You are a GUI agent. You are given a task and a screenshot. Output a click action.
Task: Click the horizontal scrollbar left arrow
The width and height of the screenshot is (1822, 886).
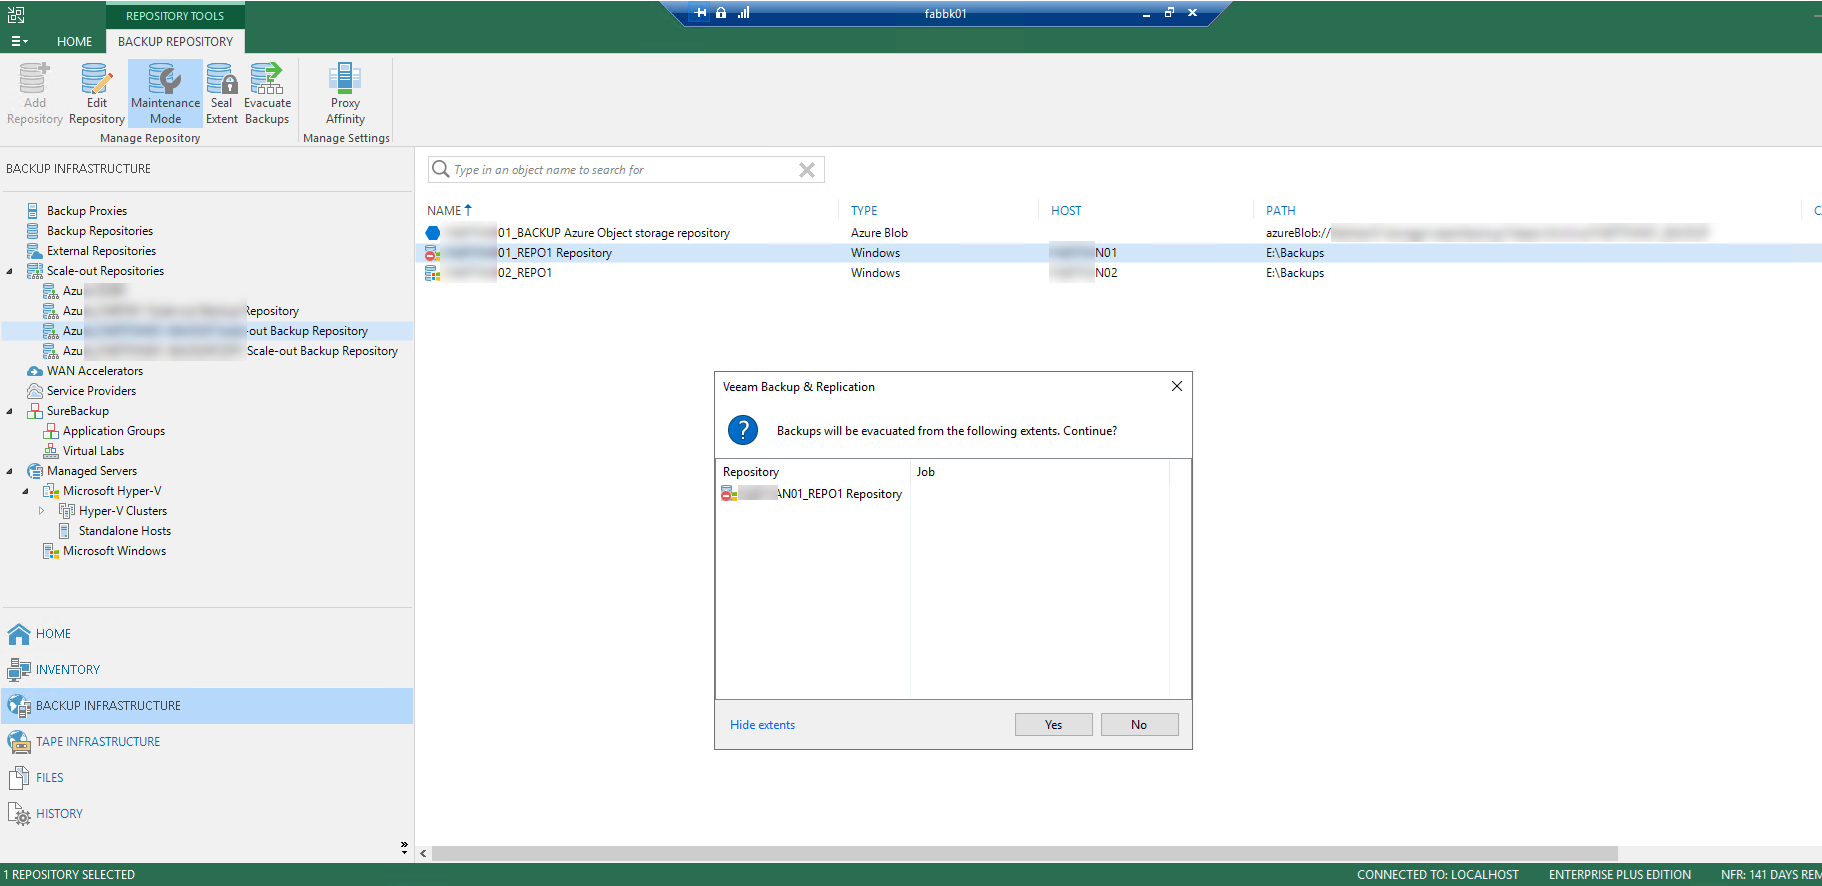click(424, 853)
